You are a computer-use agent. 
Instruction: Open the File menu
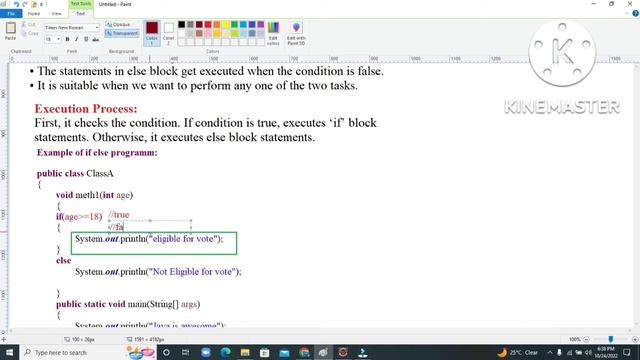click(x=11, y=13)
